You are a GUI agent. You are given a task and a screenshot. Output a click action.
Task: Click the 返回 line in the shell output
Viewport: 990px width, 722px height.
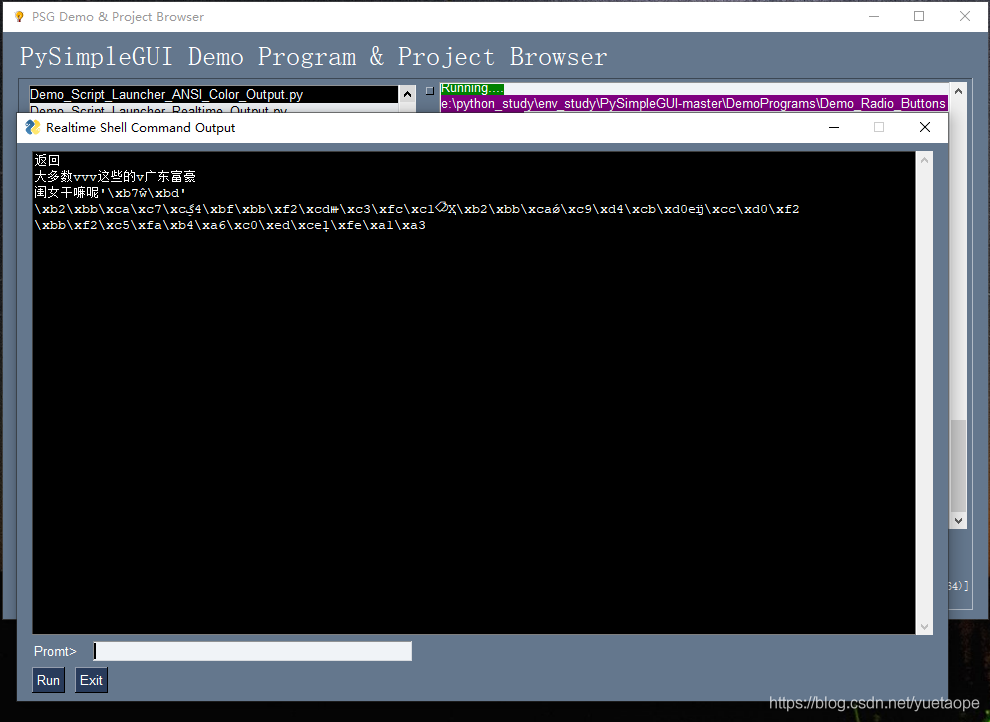[47, 160]
